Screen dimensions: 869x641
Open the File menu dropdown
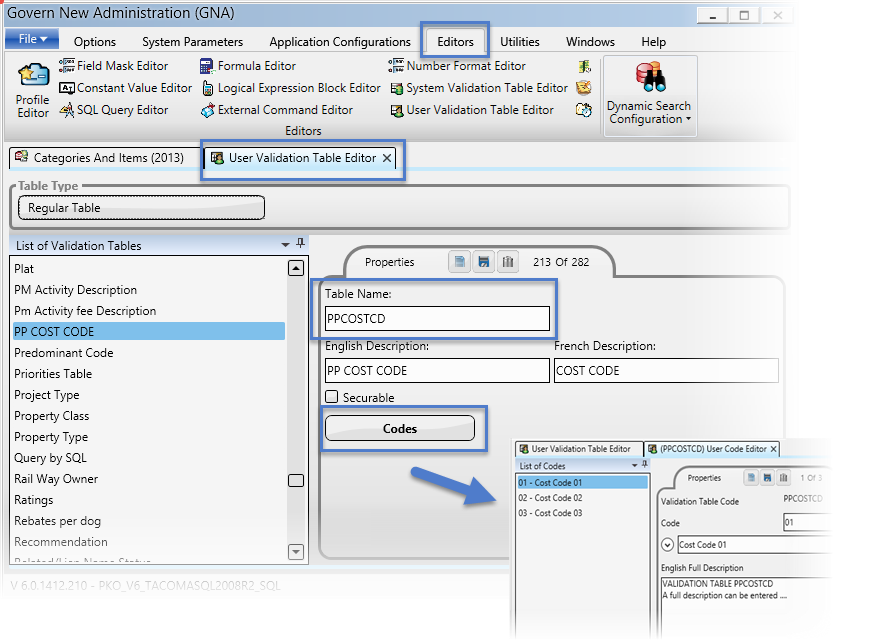tap(33, 39)
